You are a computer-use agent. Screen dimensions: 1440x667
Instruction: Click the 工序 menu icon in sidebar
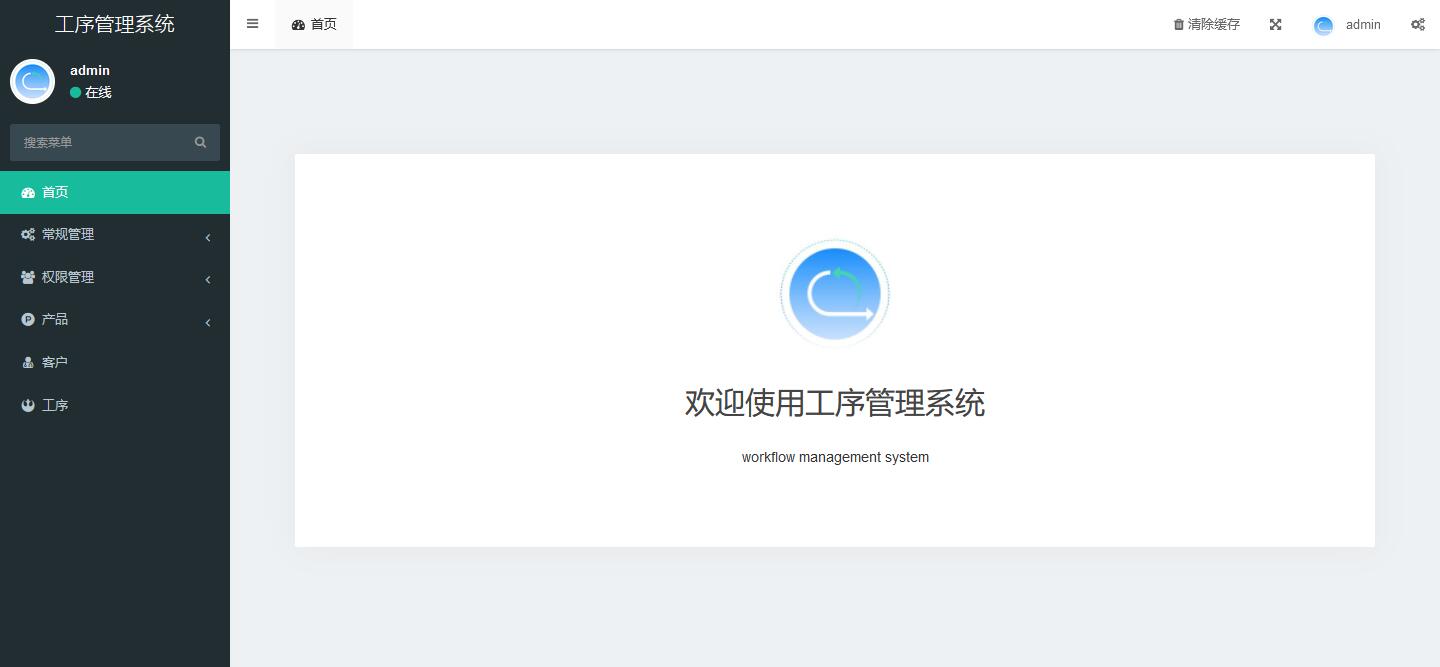[28, 405]
